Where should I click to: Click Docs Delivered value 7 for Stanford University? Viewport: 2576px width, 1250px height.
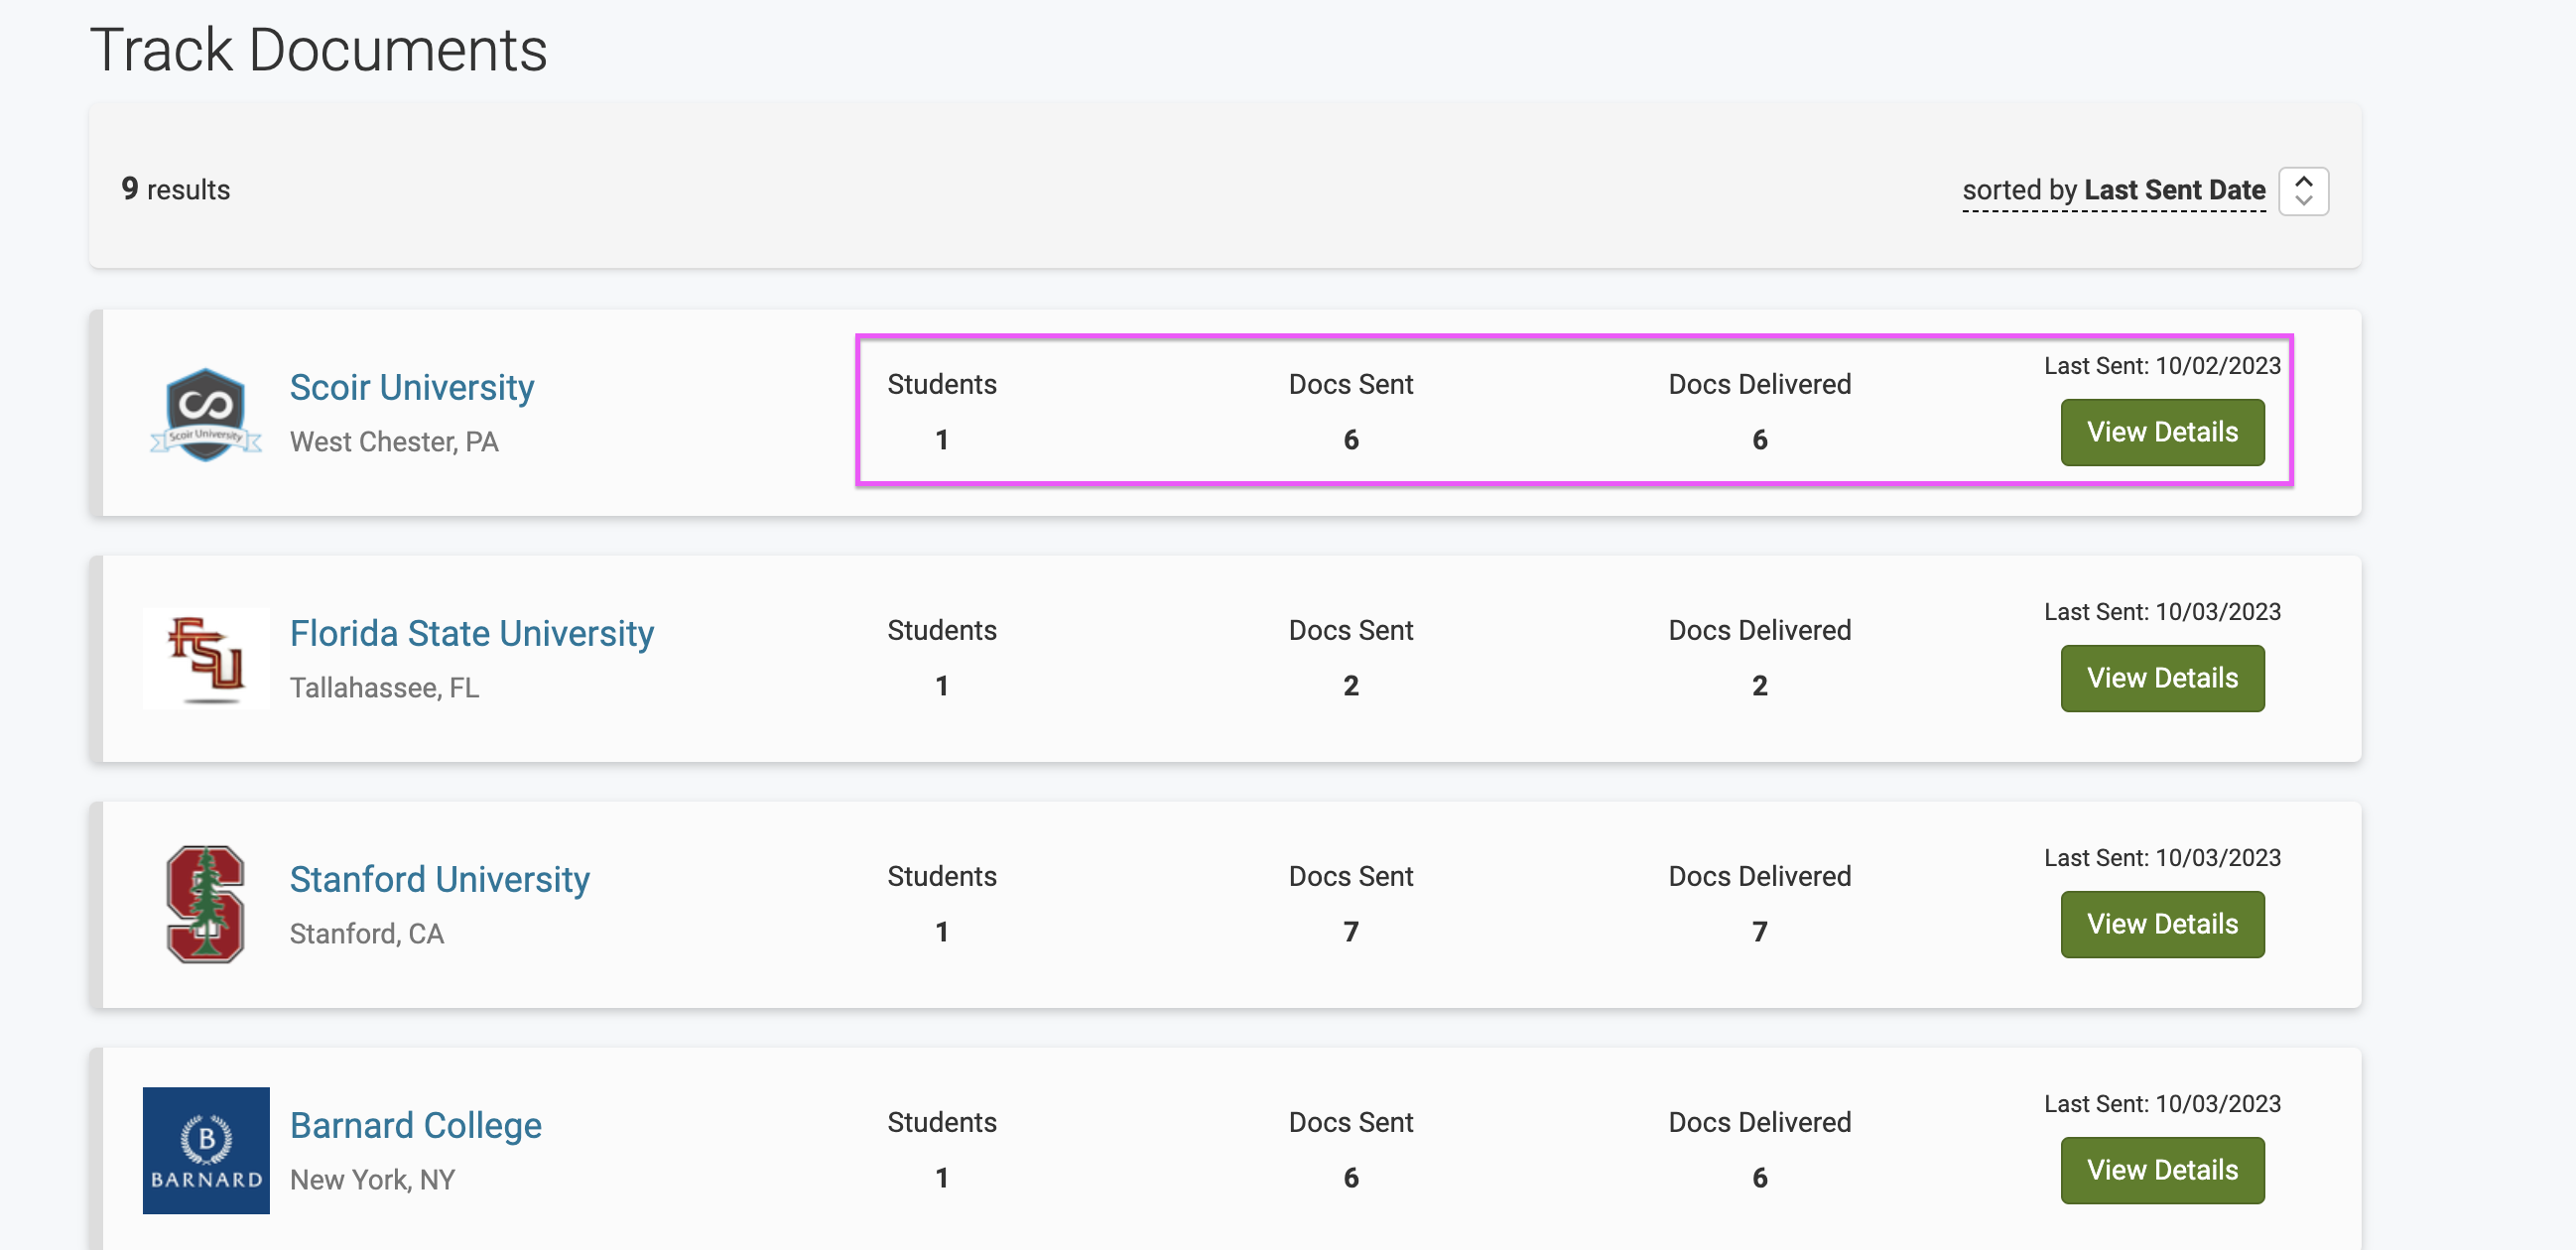pos(1760,932)
